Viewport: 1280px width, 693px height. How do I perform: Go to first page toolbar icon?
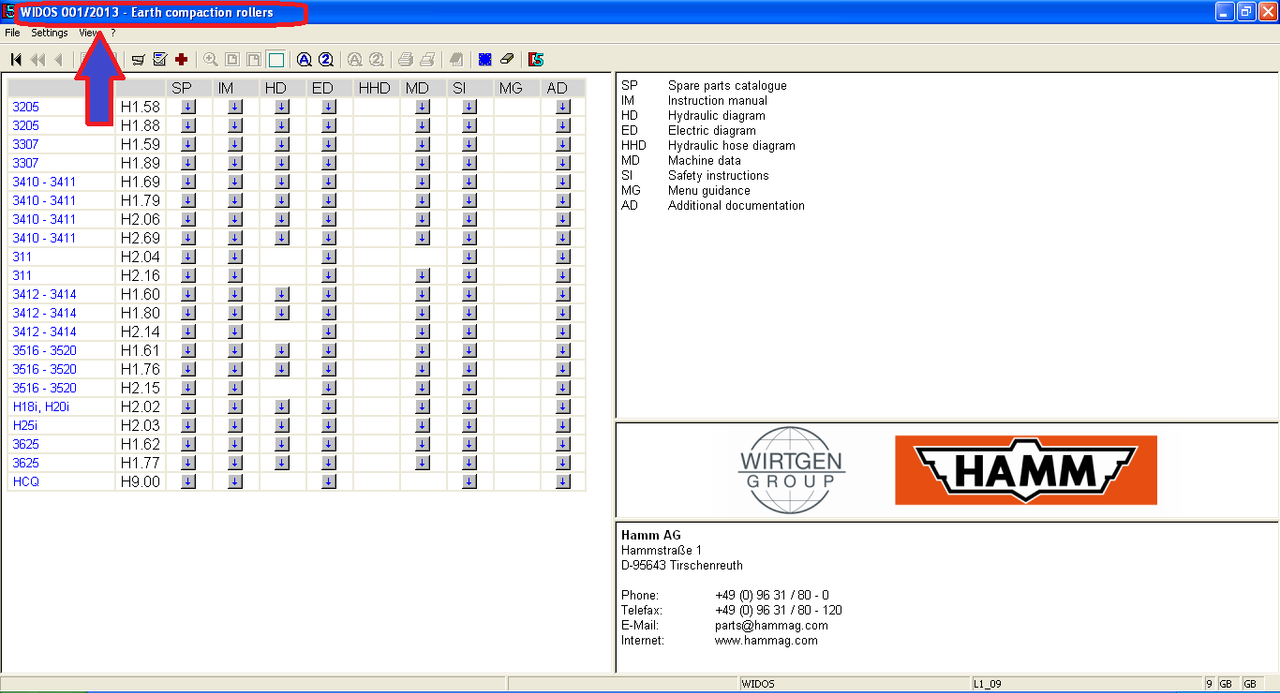coord(16,59)
